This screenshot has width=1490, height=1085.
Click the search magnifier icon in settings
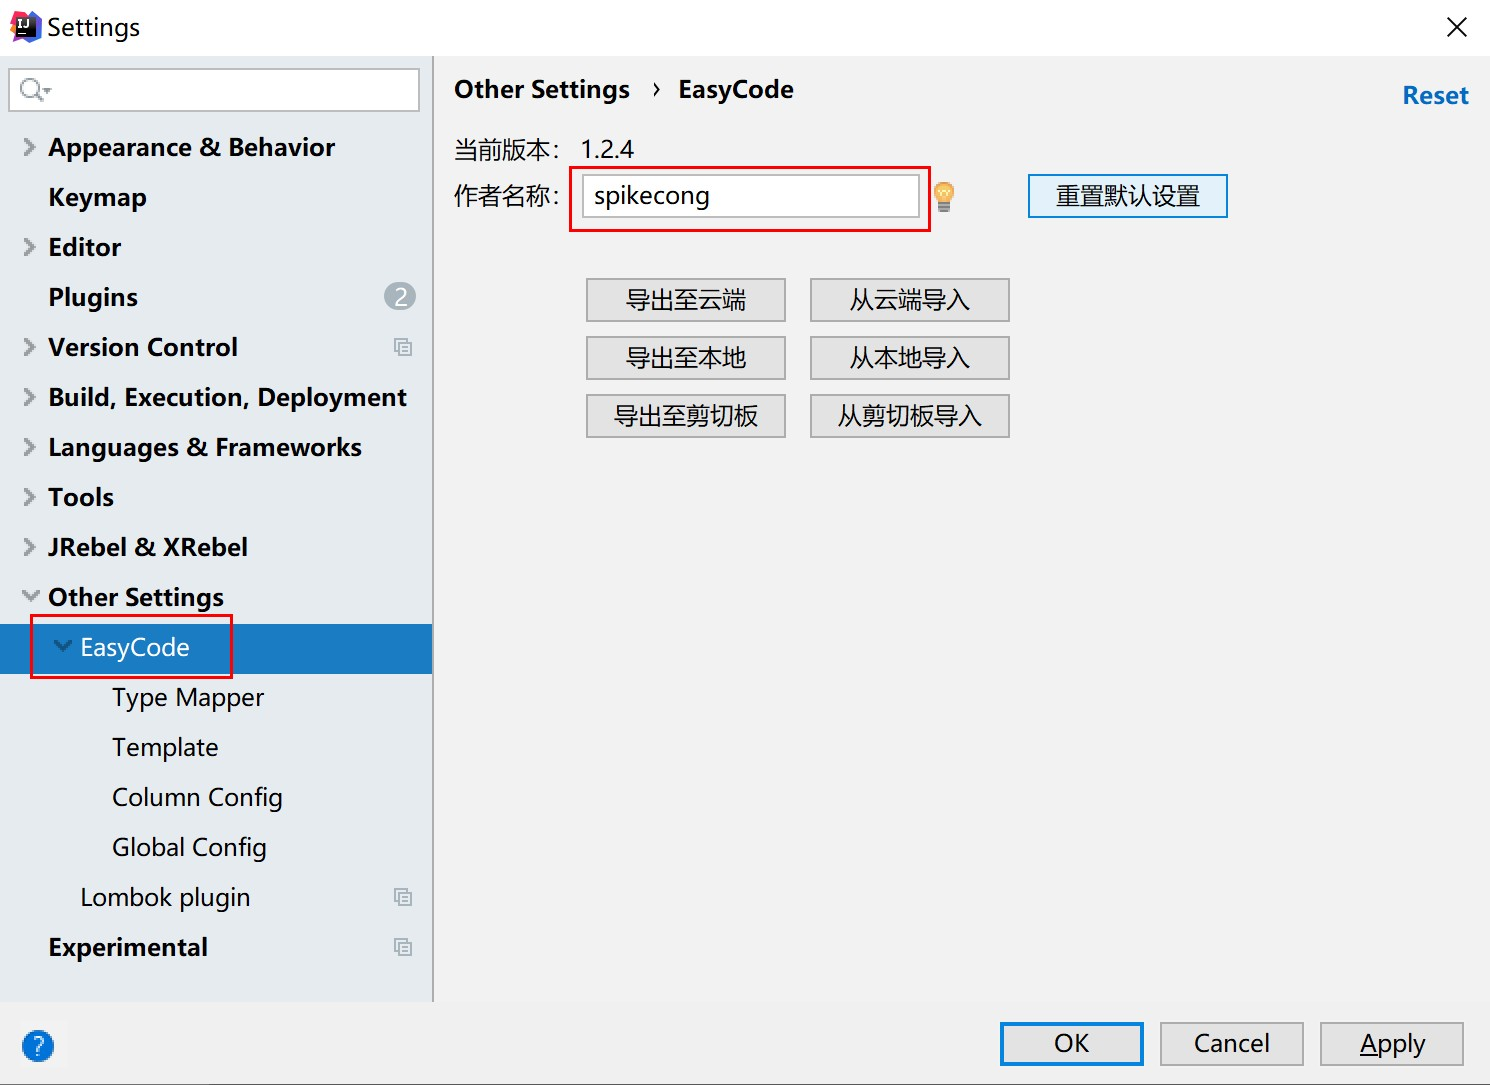[x=33, y=90]
